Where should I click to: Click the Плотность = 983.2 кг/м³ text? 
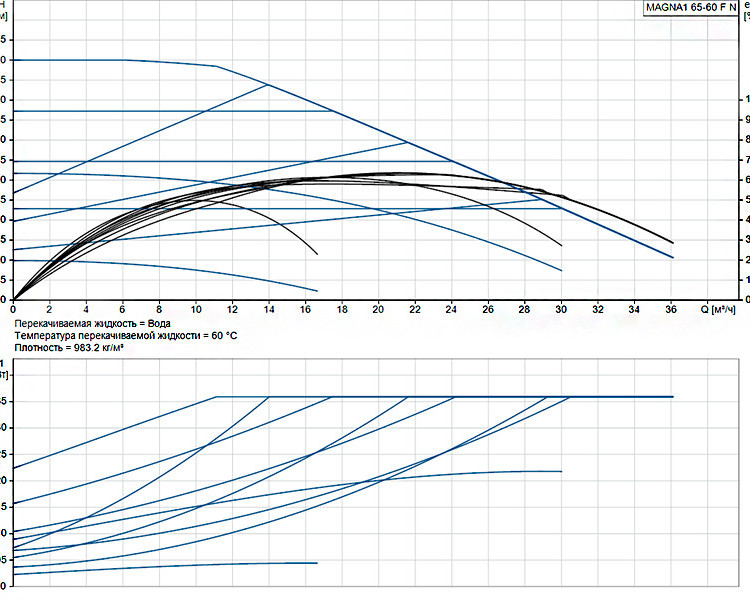(x=69, y=348)
